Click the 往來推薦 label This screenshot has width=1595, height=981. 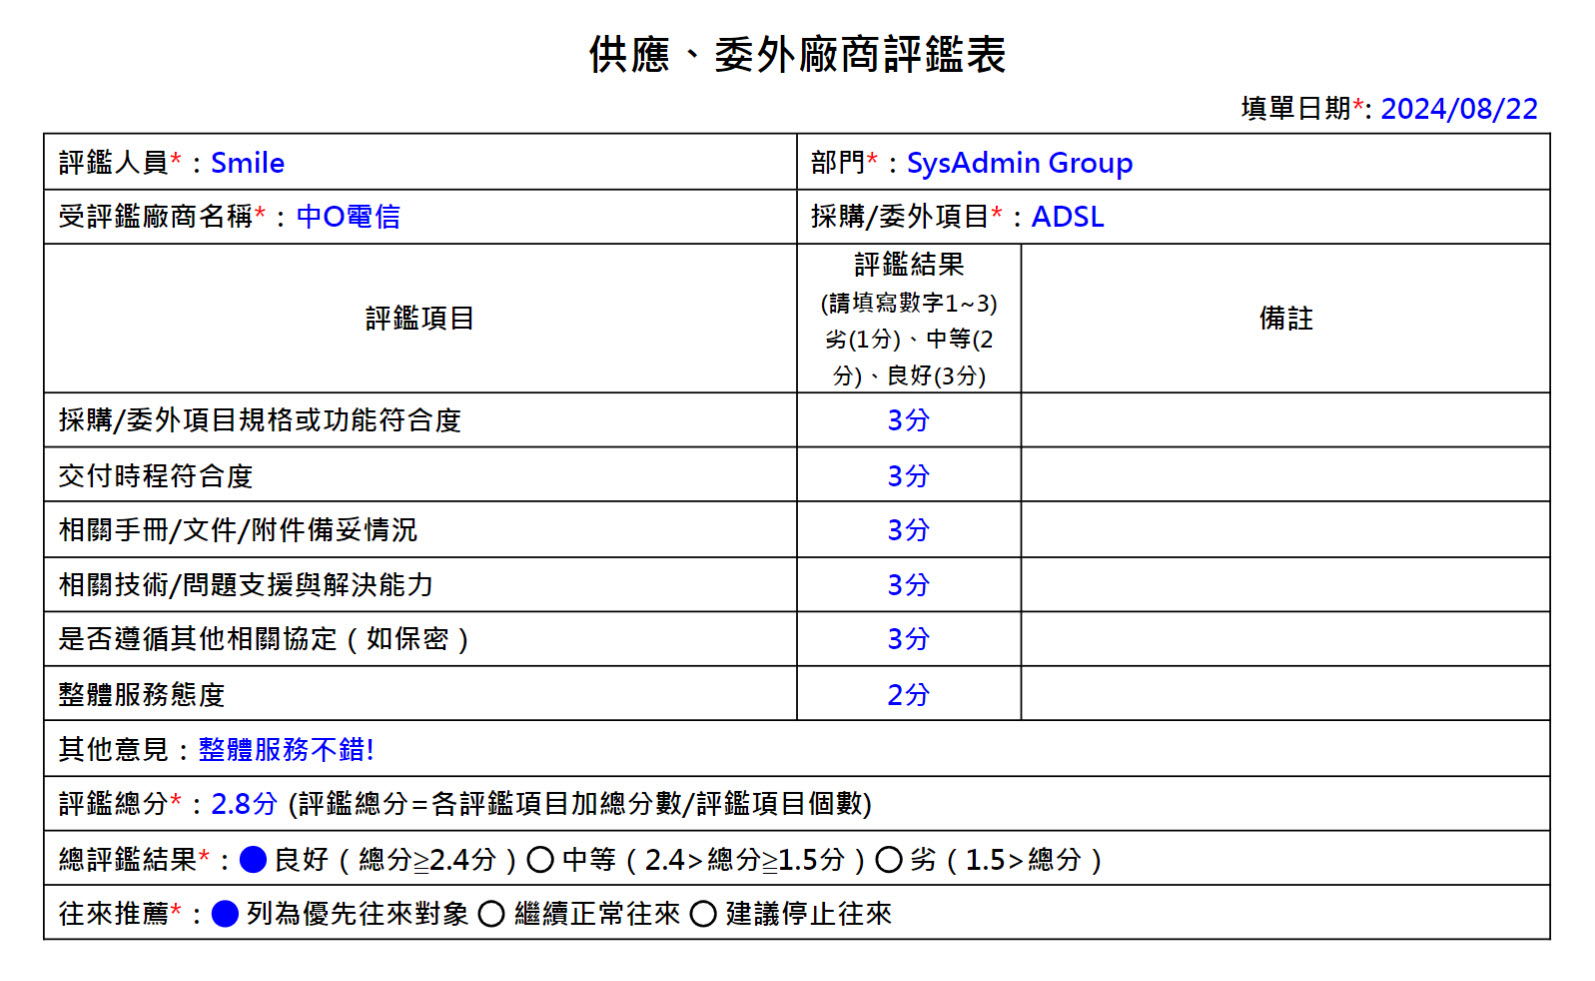(113, 913)
